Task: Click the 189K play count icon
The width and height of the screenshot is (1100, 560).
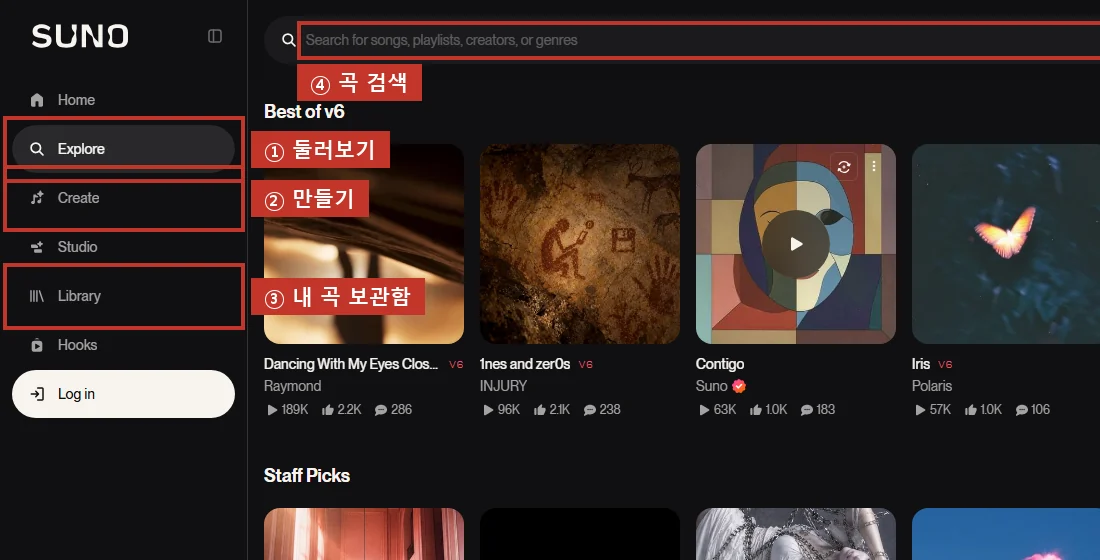Action: (272, 410)
